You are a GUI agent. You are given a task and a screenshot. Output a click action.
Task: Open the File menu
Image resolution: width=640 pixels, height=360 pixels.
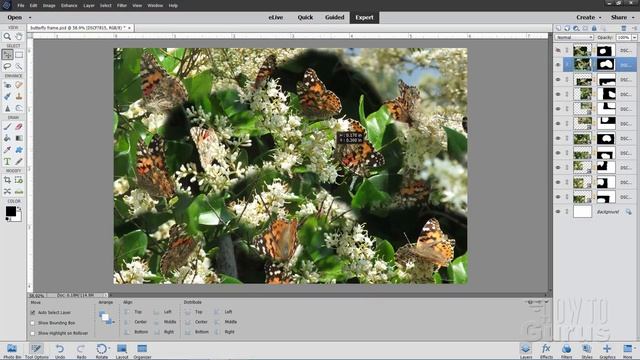tap(21, 6)
